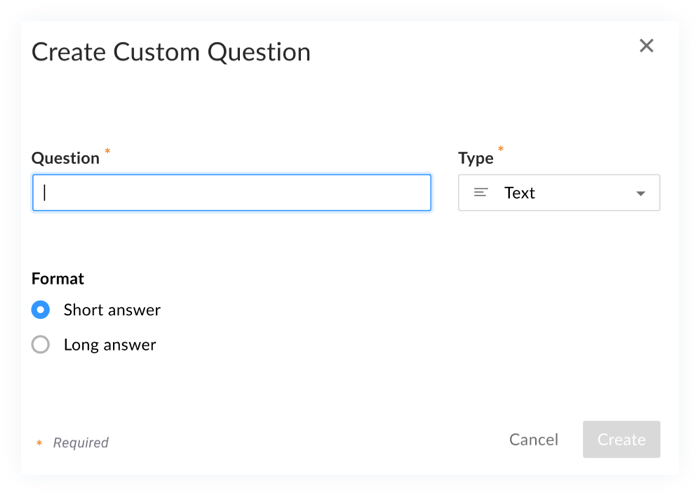Click the orange asterisk next to Type

click(501, 151)
